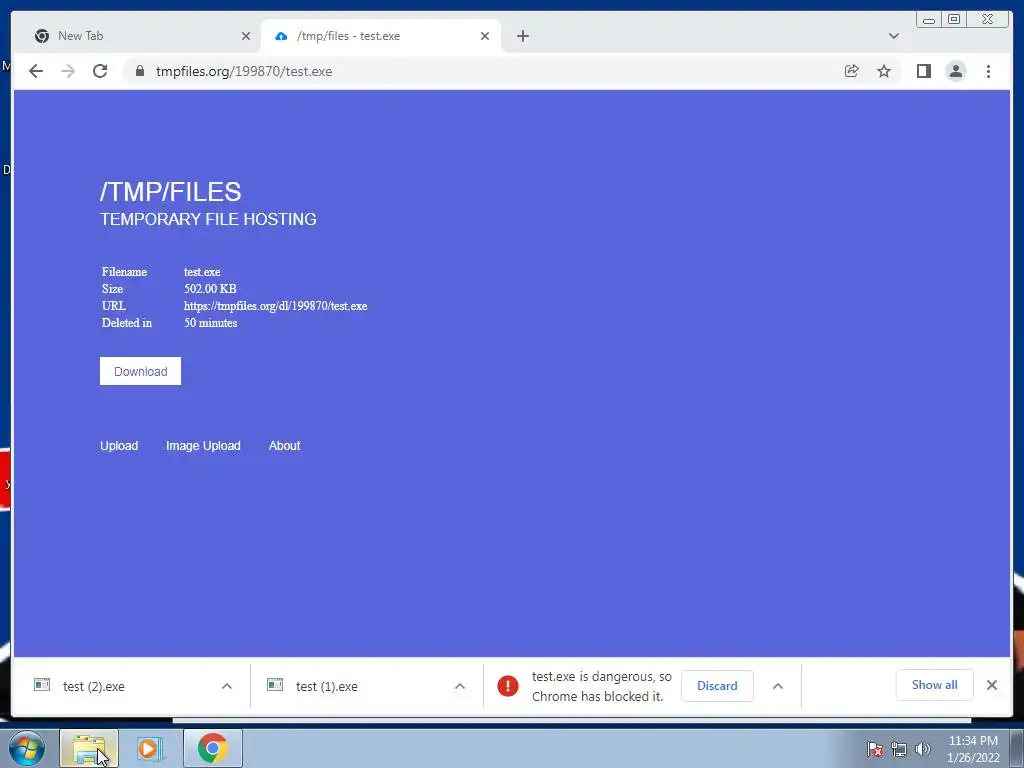Open the Image Upload link
The width and height of the screenshot is (1024, 768).
tap(203, 445)
